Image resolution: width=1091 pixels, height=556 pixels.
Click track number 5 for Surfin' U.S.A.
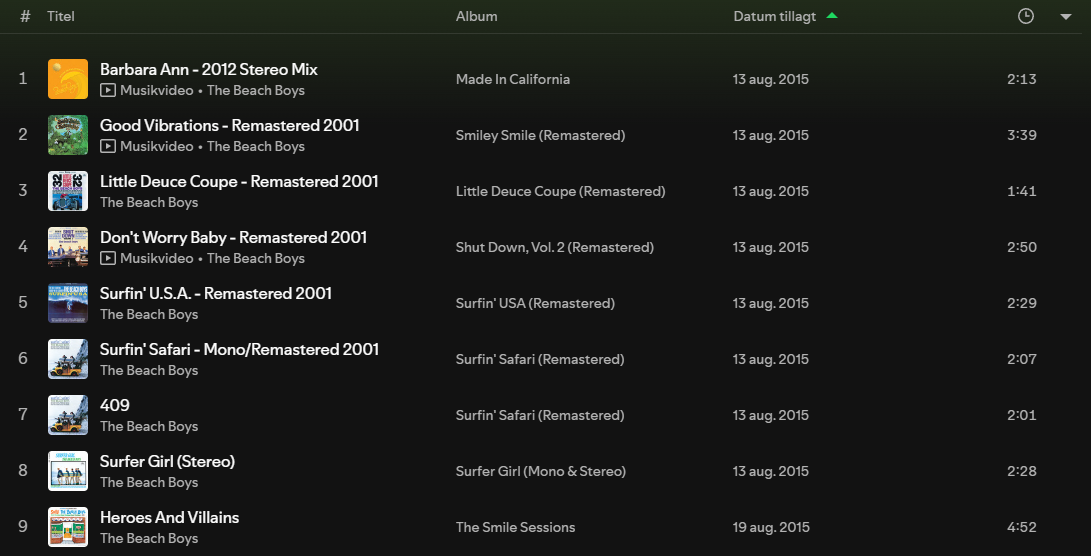tap(23, 303)
